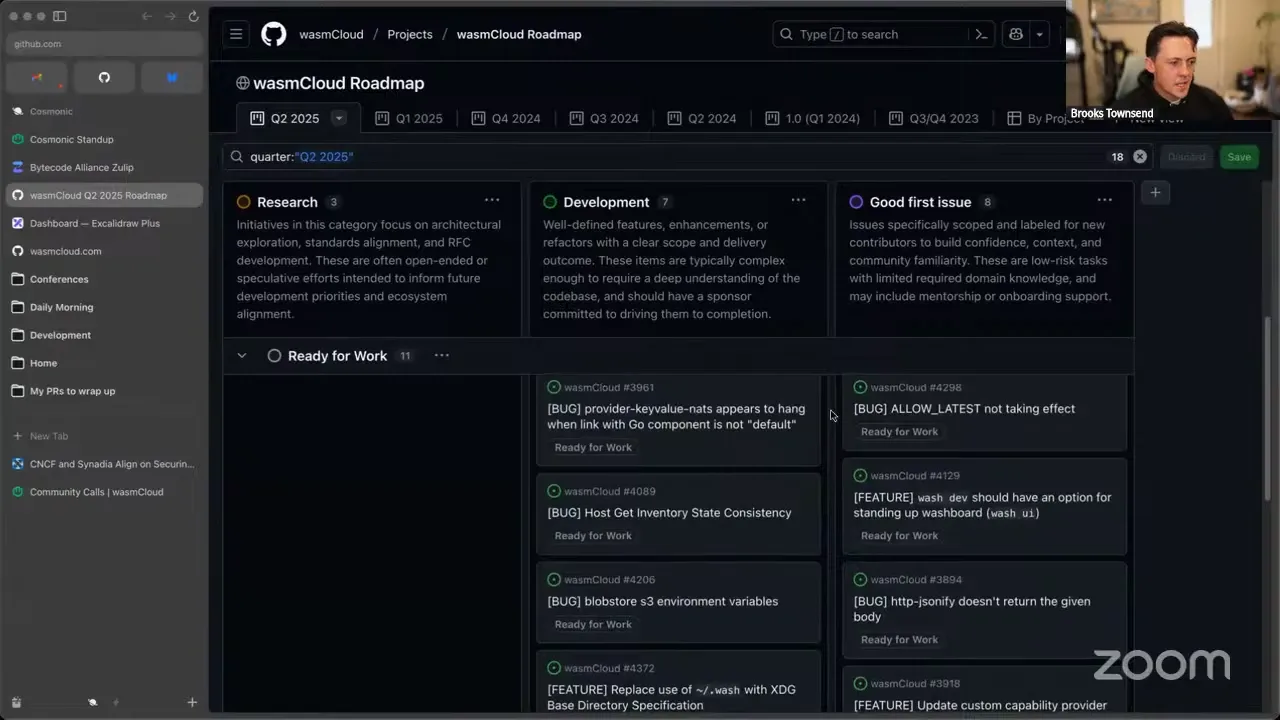Discard the view changes
Screen dimensions: 1280x720
click(x=1187, y=157)
